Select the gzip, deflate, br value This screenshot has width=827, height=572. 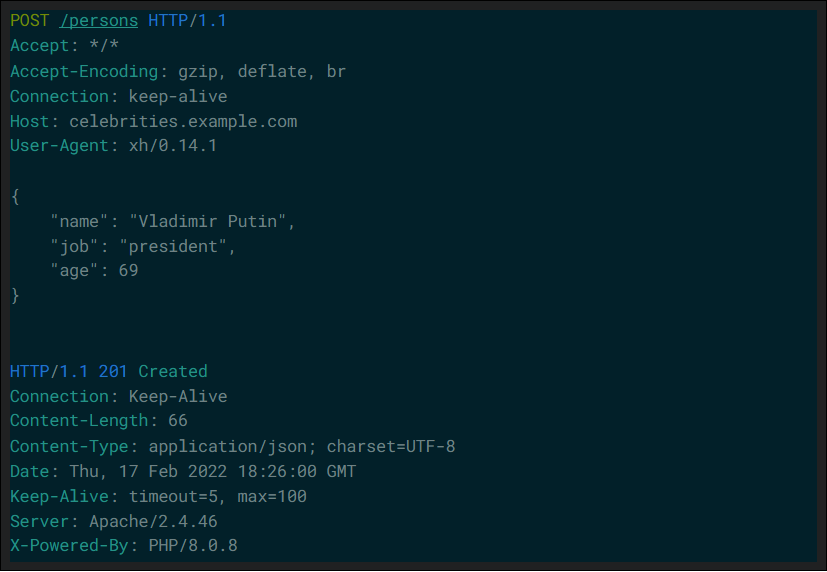coord(262,71)
